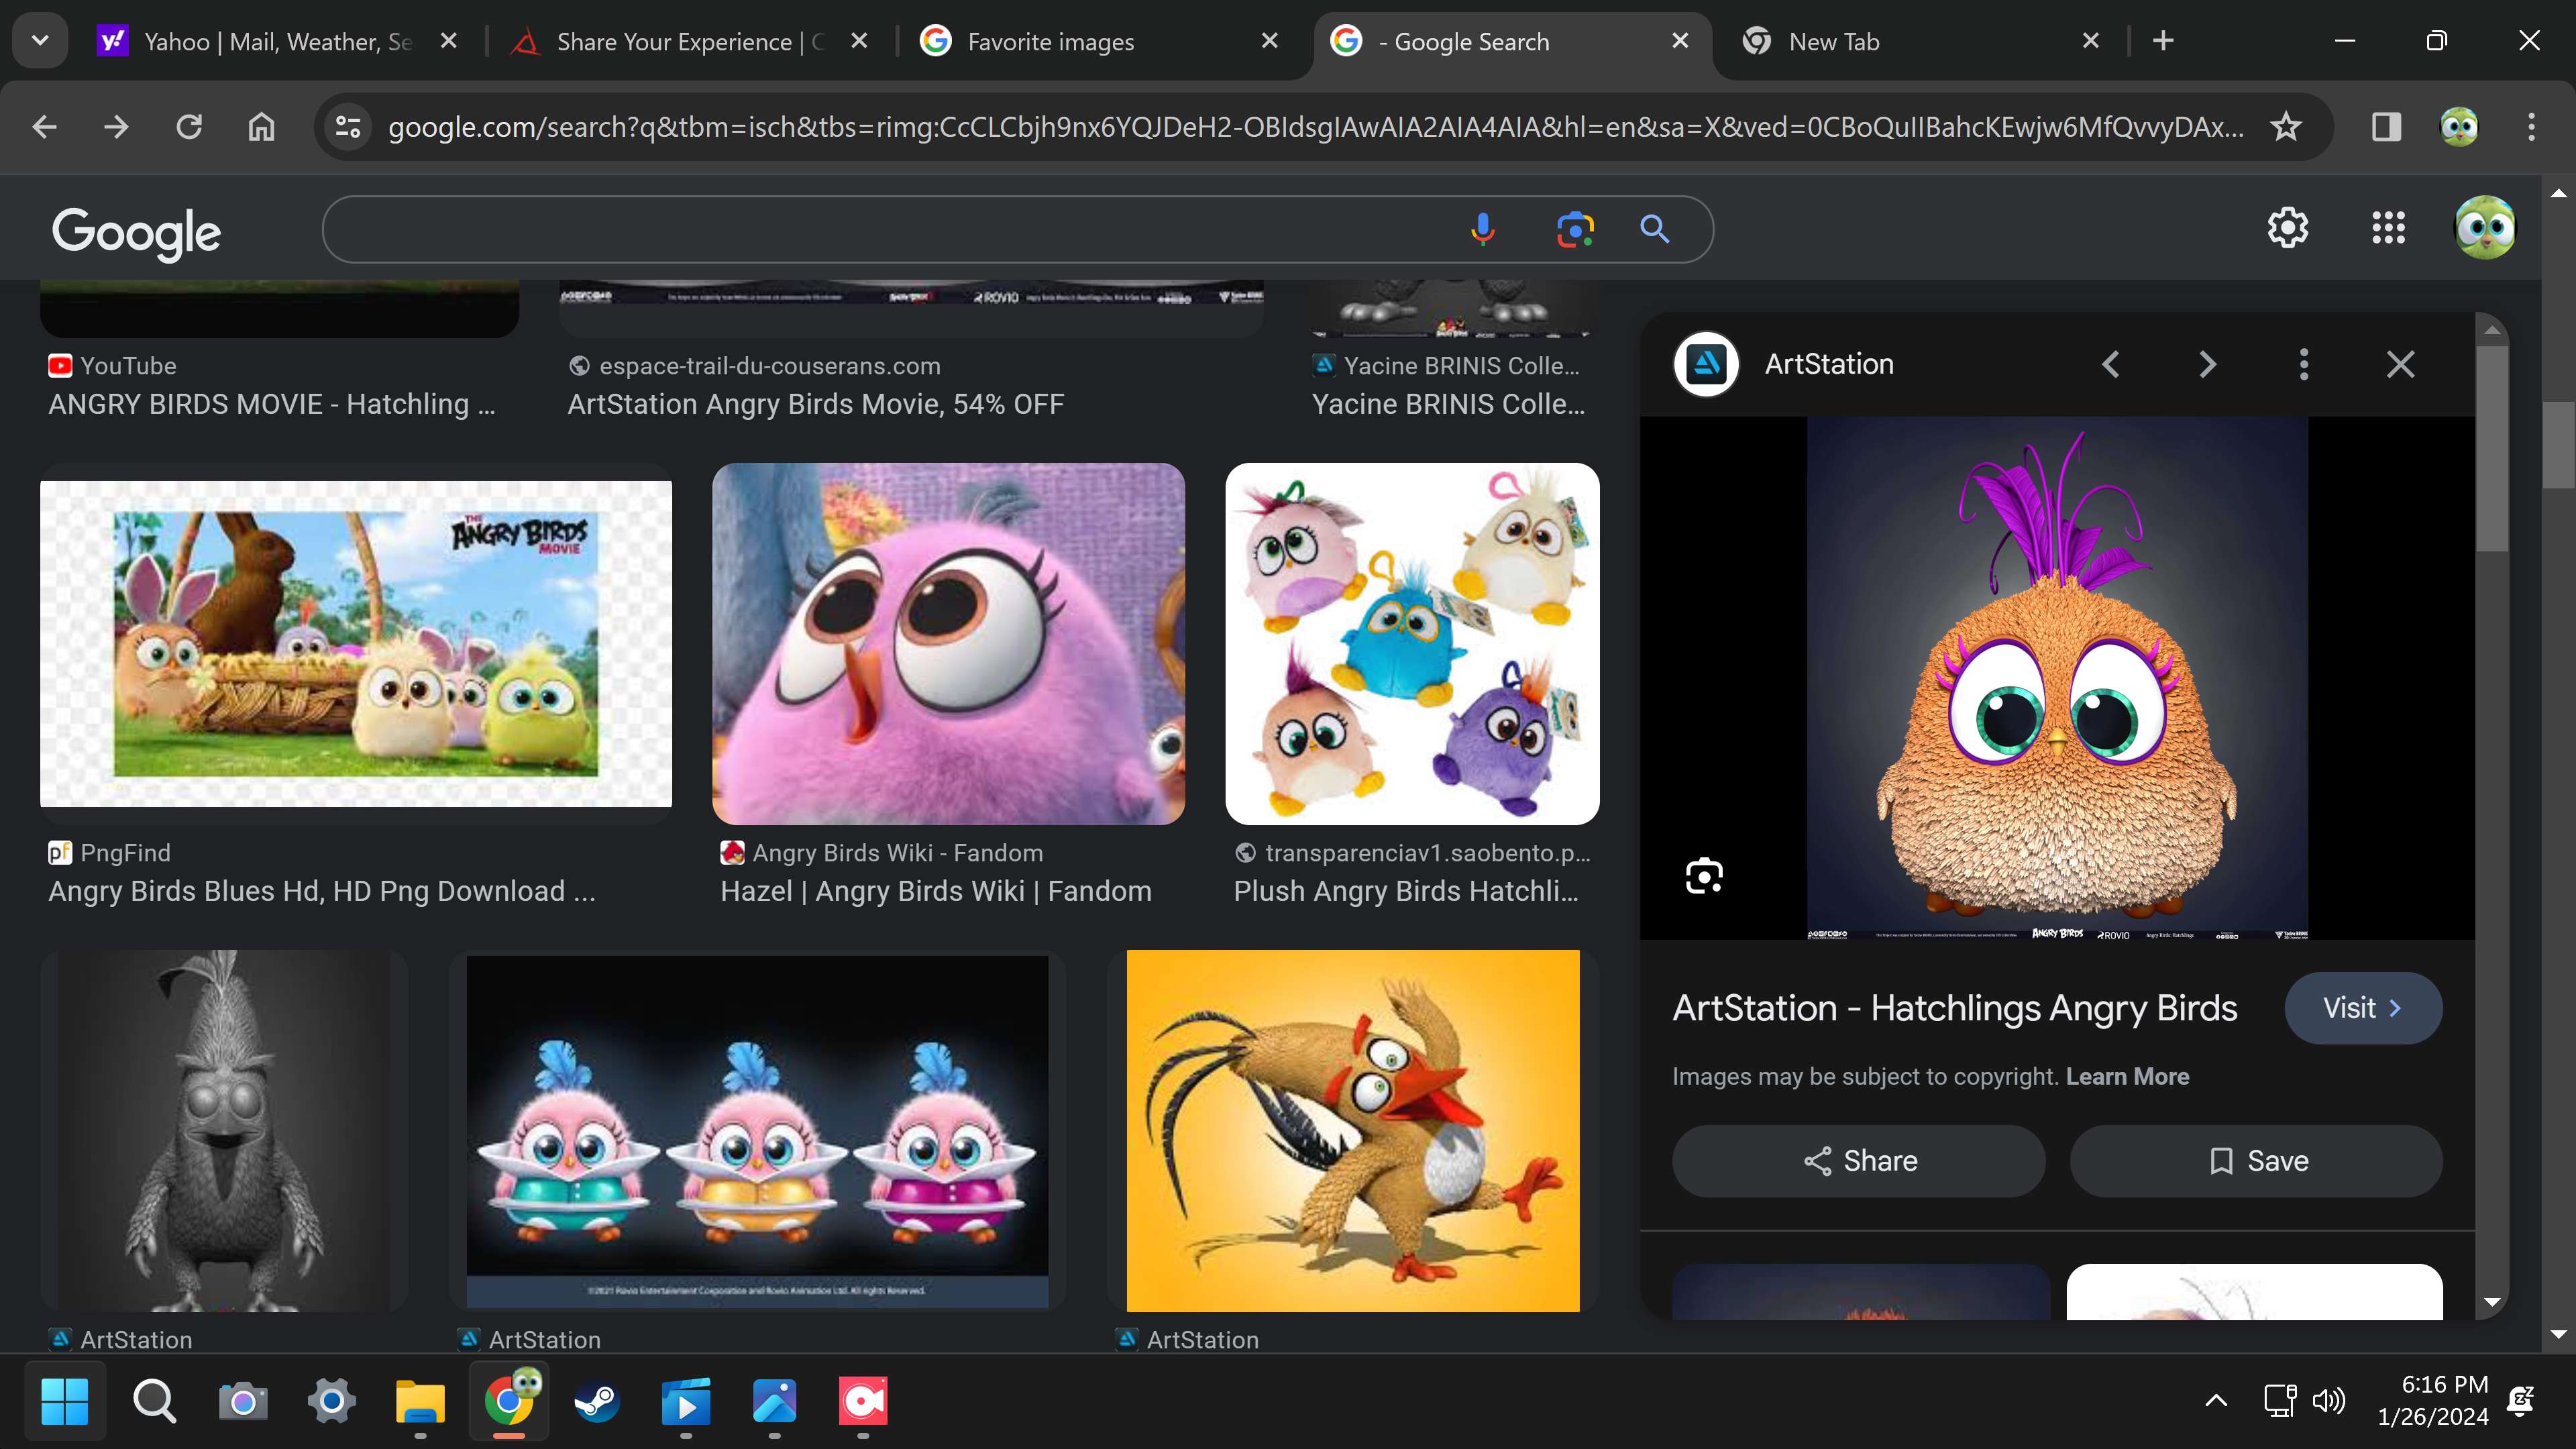Open the Google apps grid
Screen dimensions: 2576x1449
2388,228
